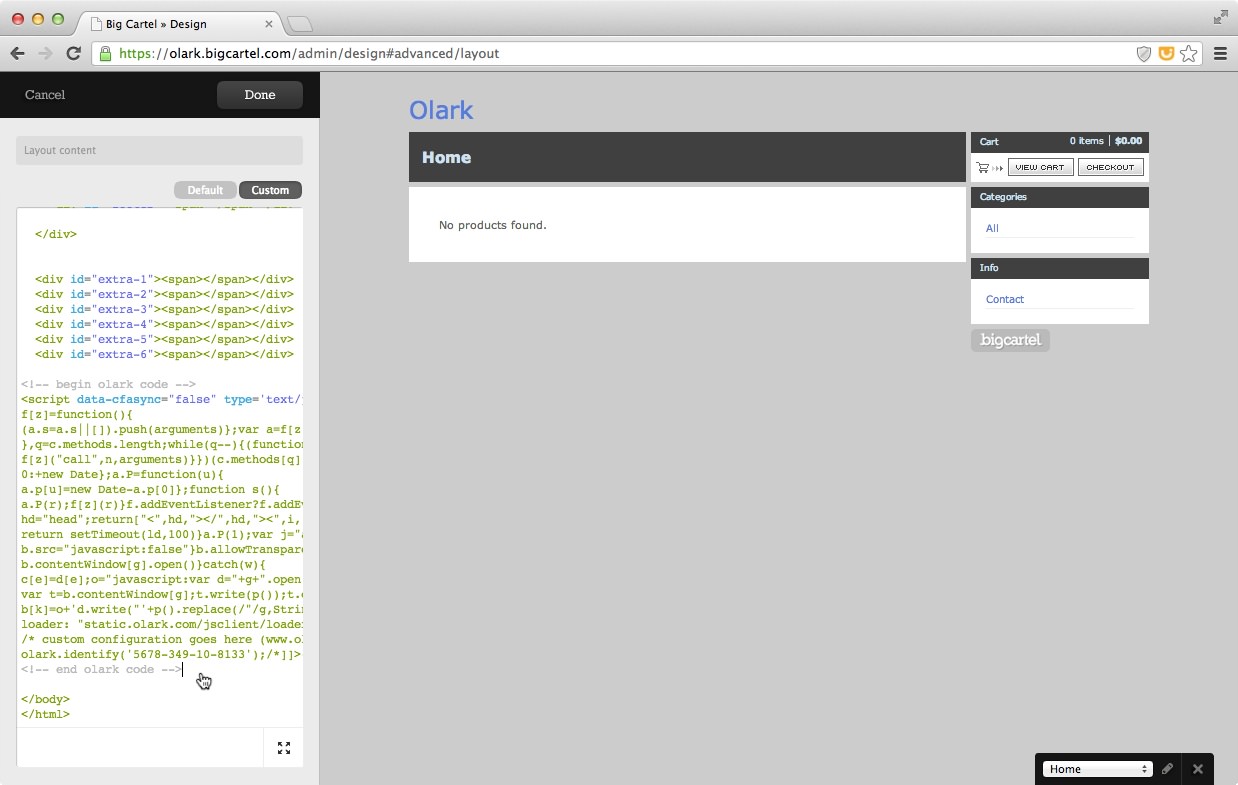Viewport: 1238px width, 785px height.
Task: Toggle the orange extension icon in the toolbar
Action: pyautogui.click(x=1166, y=53)
